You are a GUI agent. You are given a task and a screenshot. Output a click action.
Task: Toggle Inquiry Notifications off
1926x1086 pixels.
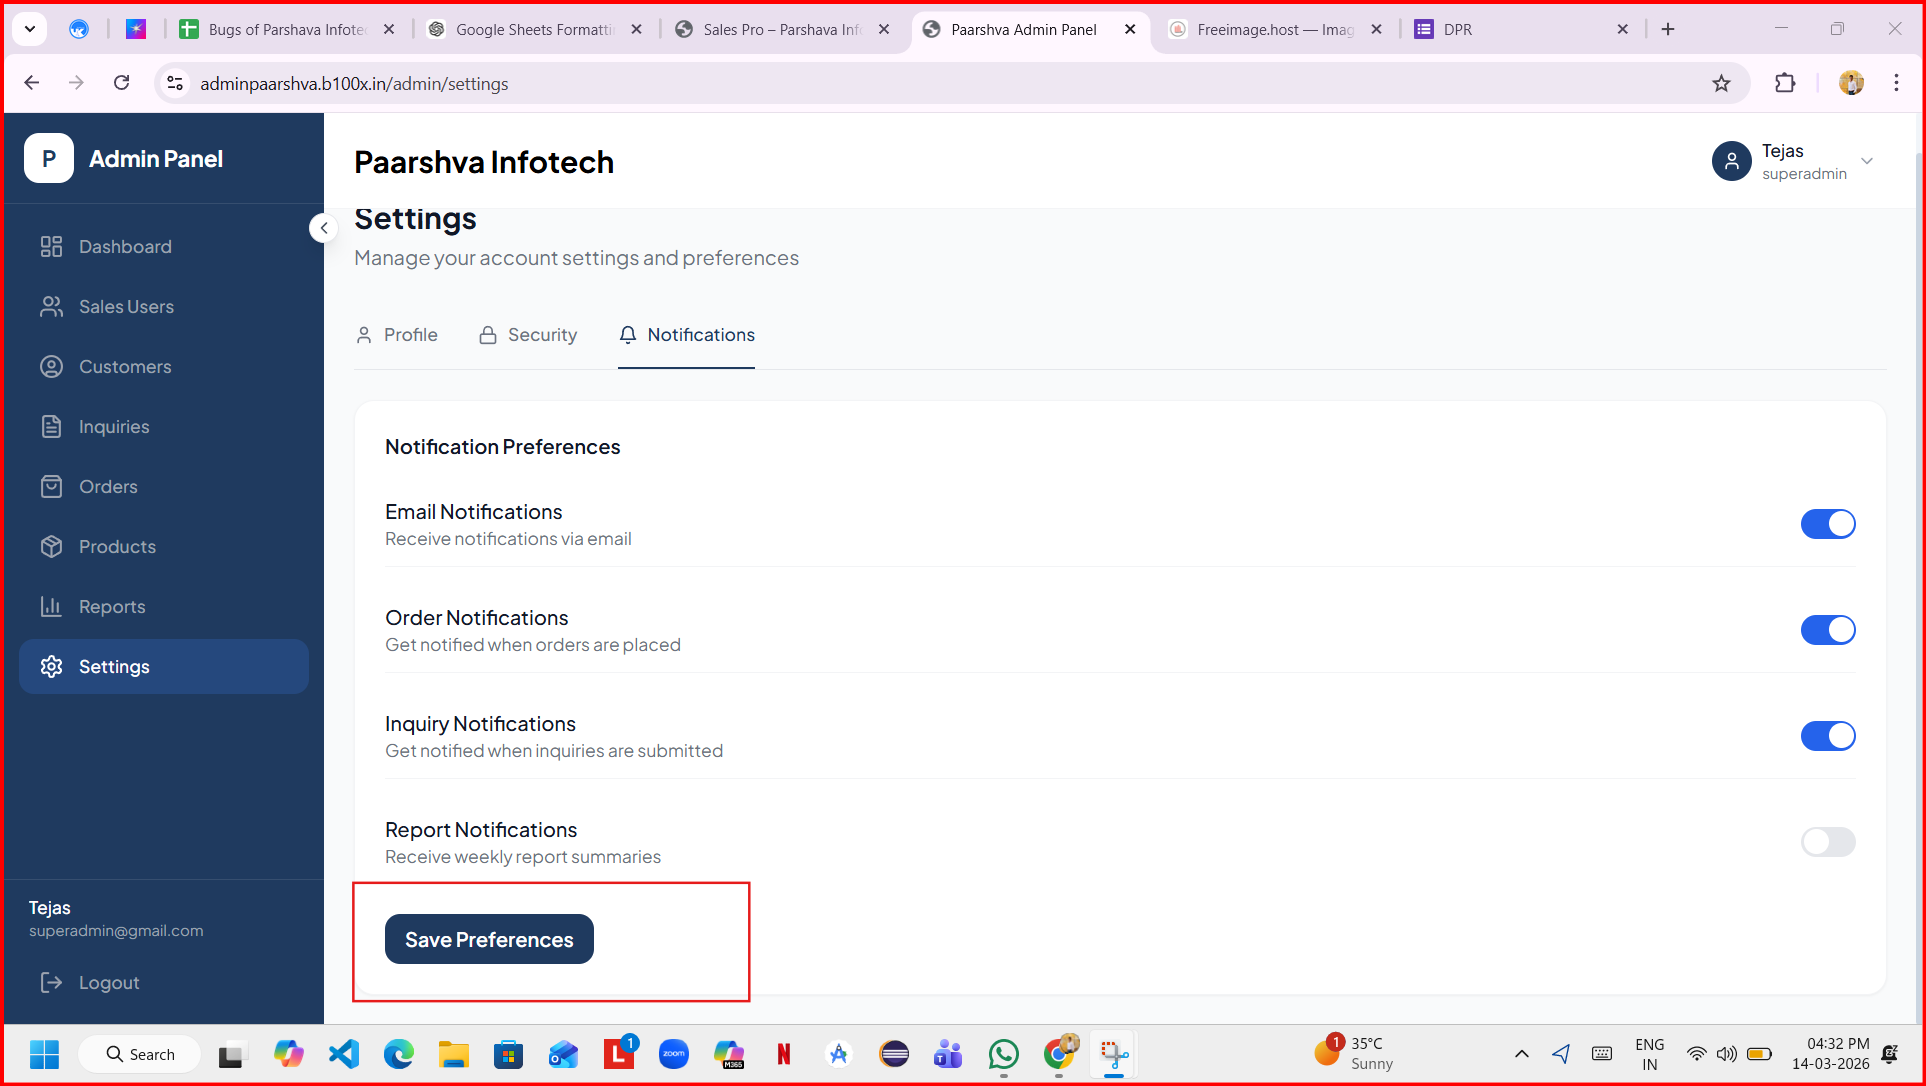(1828, 736)
